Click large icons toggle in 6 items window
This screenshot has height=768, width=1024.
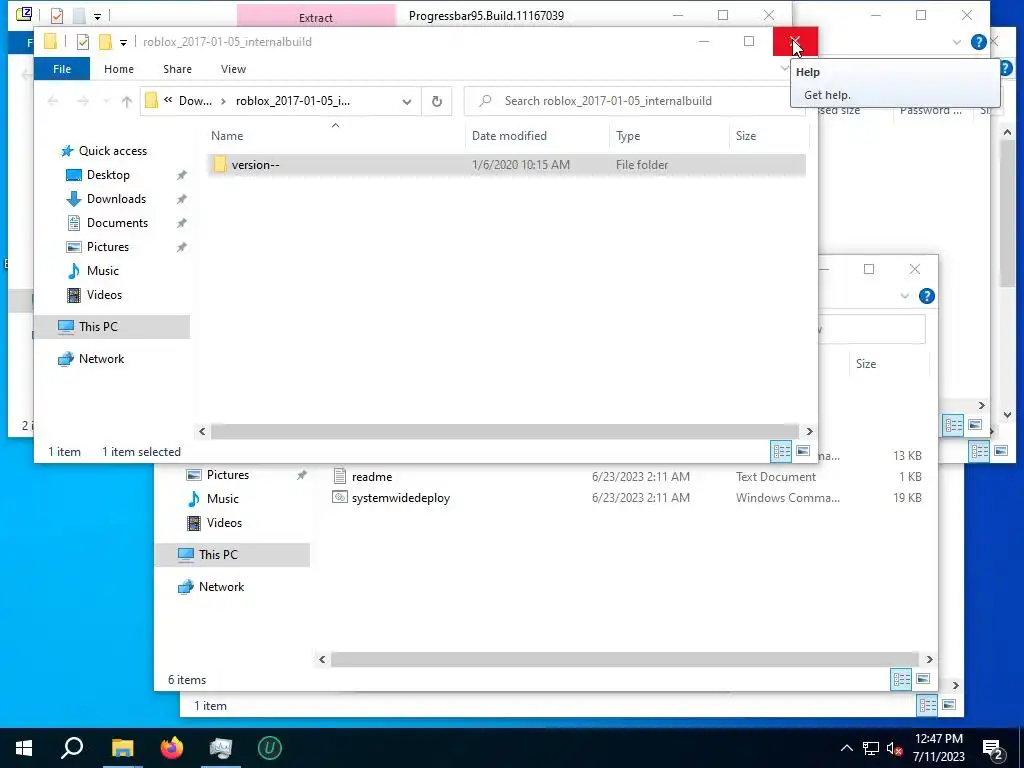pos(923,679)
